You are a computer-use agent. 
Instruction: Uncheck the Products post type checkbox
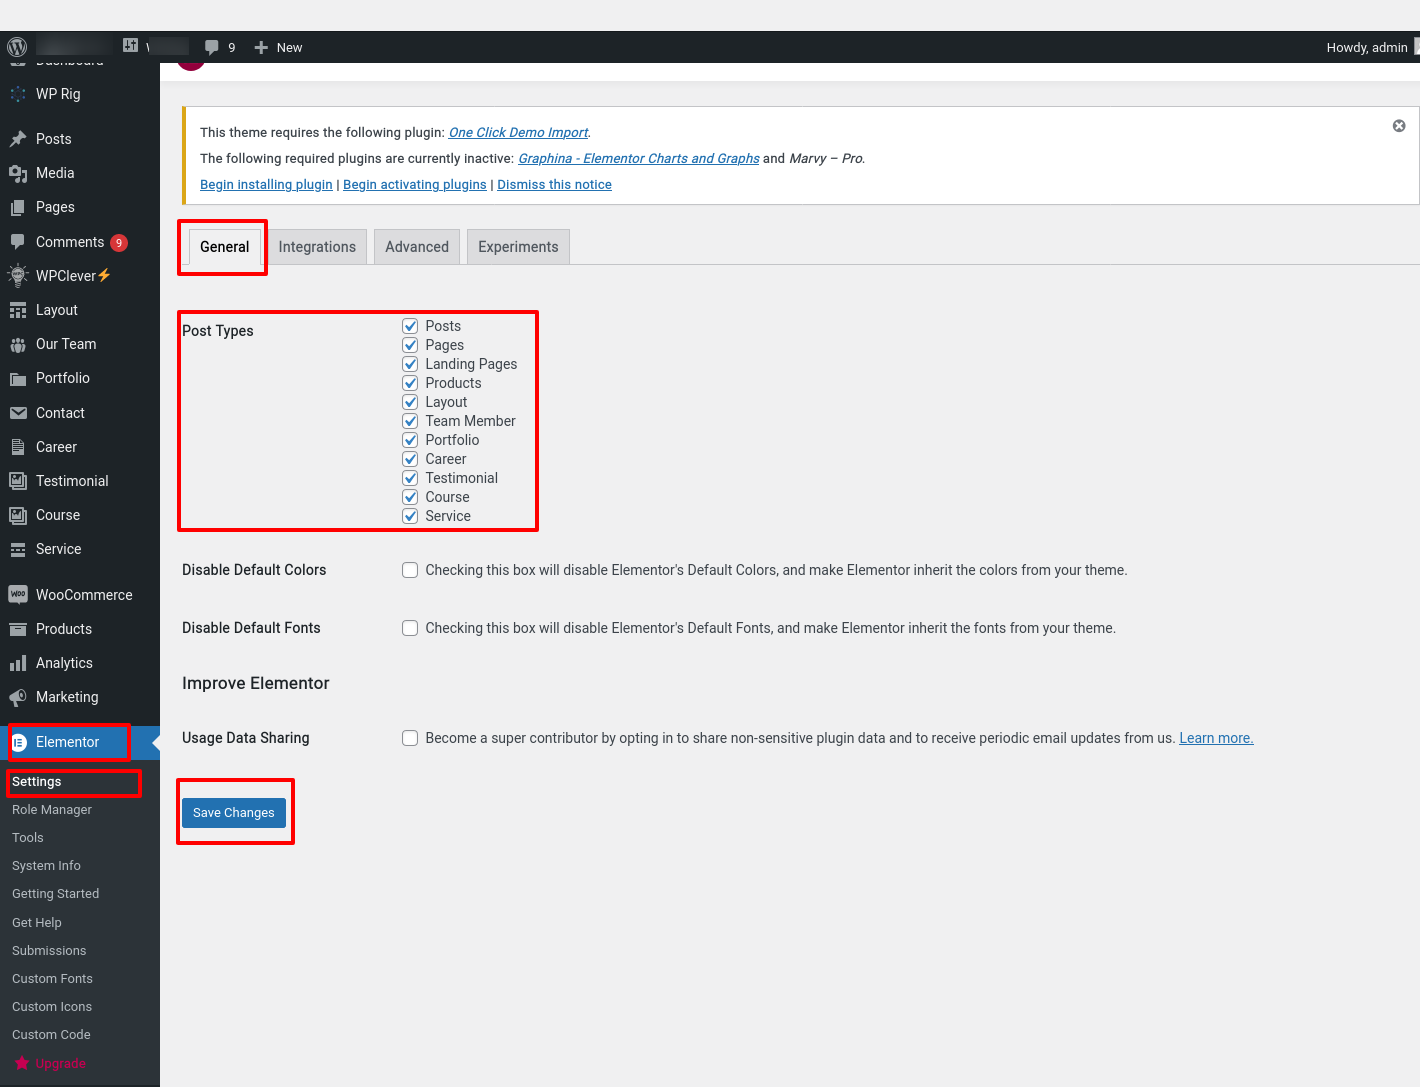tap(410, 383)
